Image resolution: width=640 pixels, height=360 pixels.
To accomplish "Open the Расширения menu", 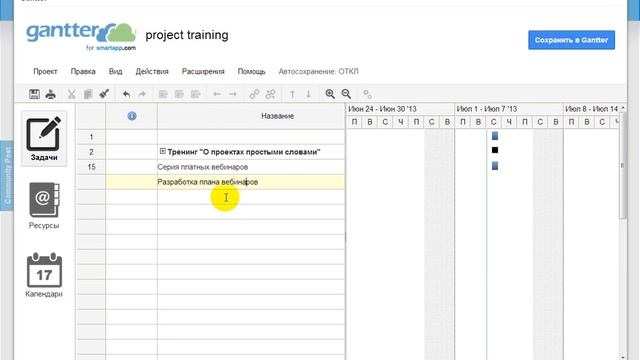I will 203,71.
